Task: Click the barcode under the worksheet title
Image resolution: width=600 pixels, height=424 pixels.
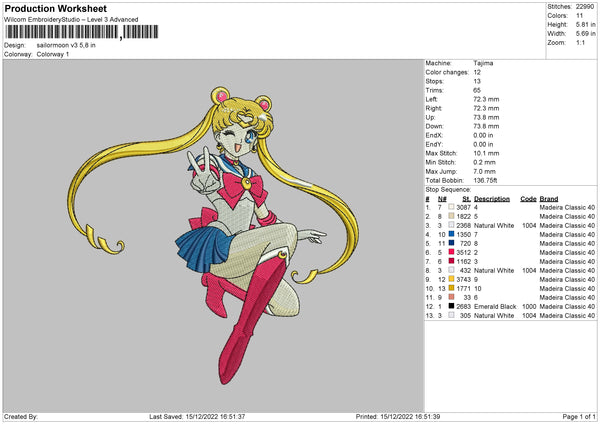Action: coord(61,33)
